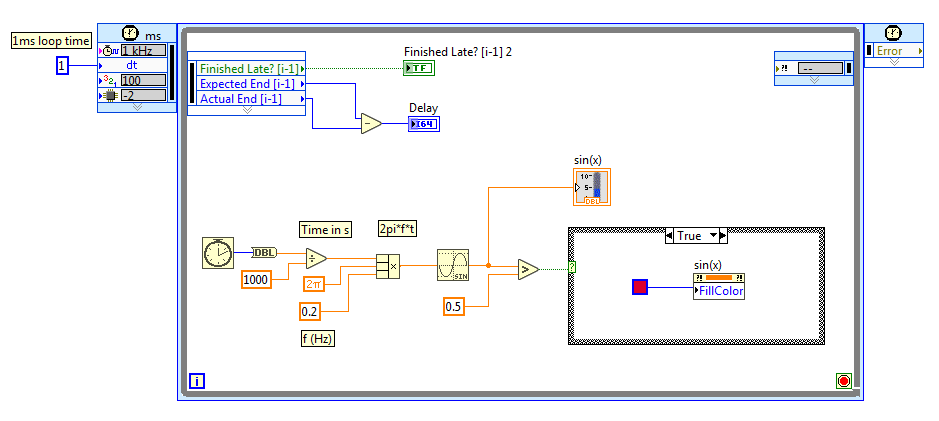The height and width of the screenshot is (421, 939).
Task: Click the numeric constant 1 wired to dt
Action: [x=62, y=65]
